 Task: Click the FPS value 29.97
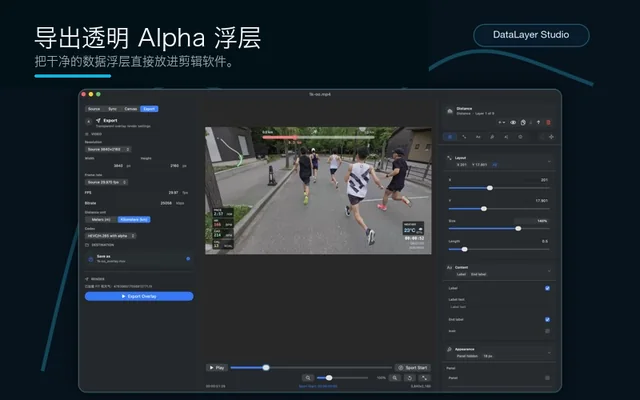pos(173,193)
